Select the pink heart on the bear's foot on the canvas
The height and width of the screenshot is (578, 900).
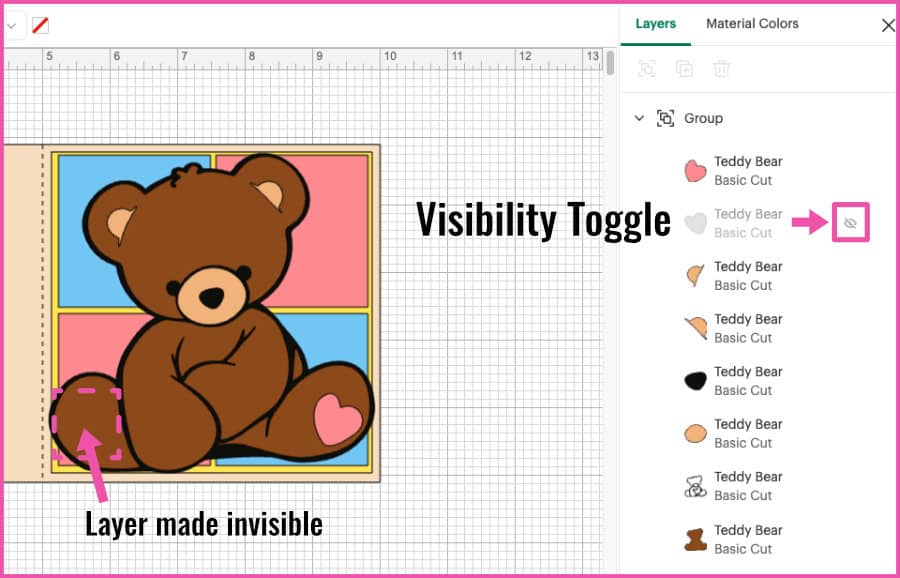[x=338, y=419]
